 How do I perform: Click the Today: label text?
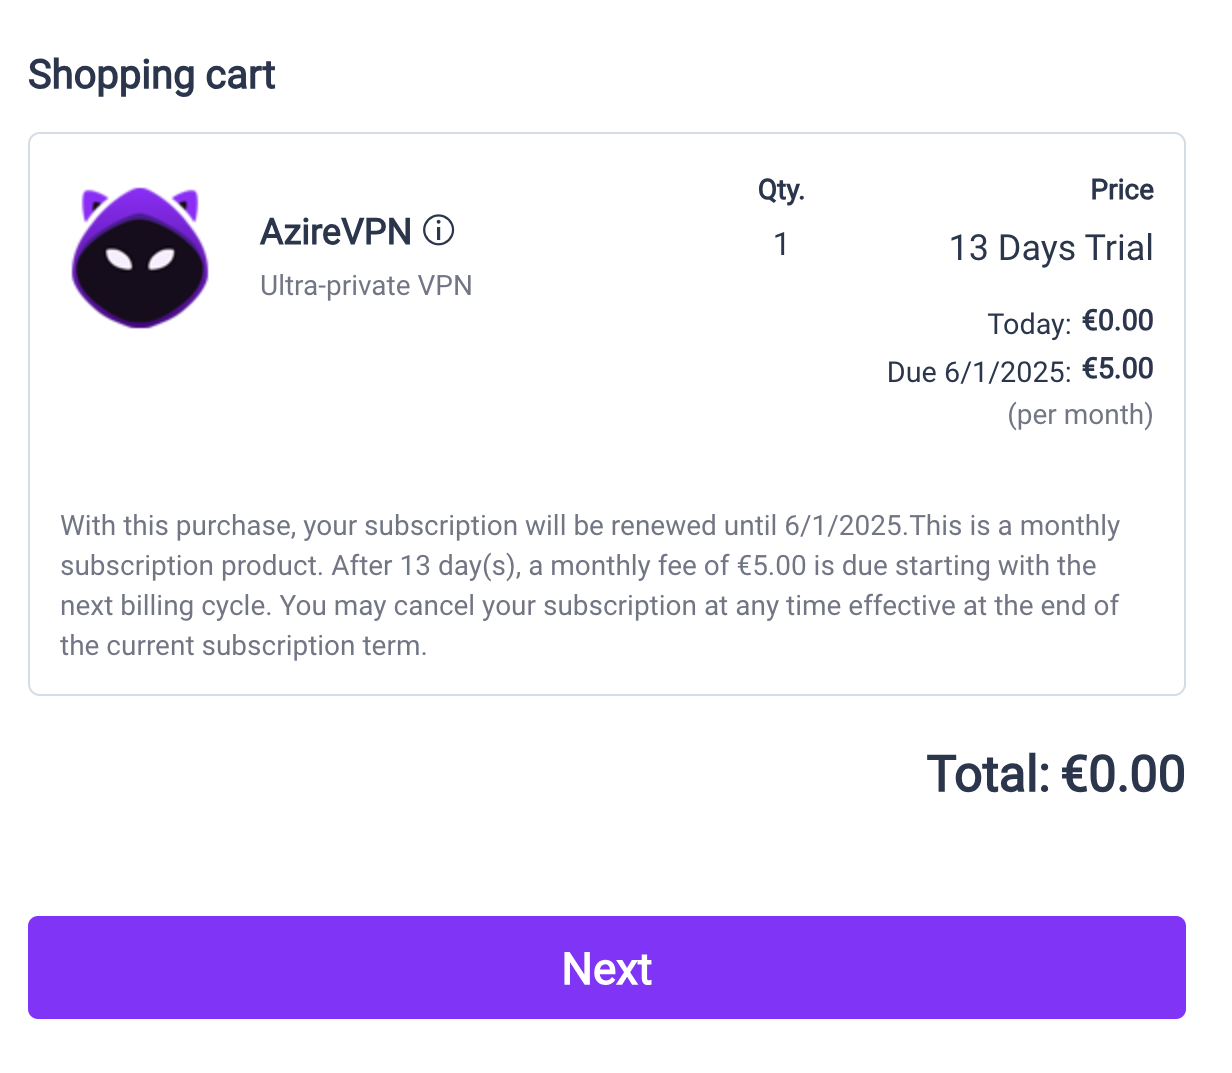pos(1030,324)
